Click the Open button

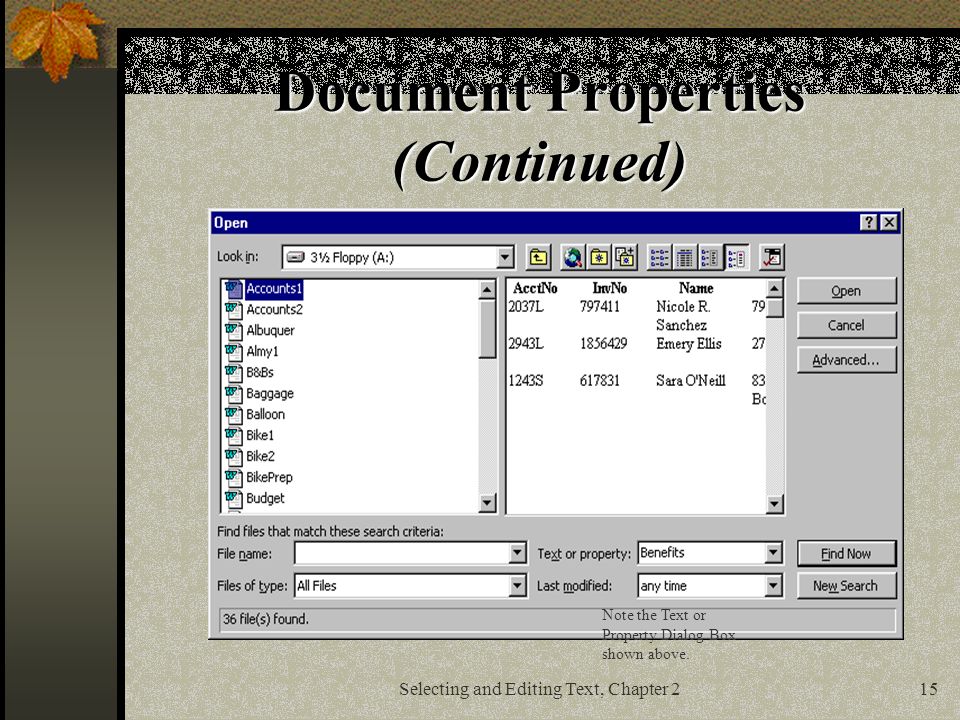pyautogui.click(x=846, y=291)
